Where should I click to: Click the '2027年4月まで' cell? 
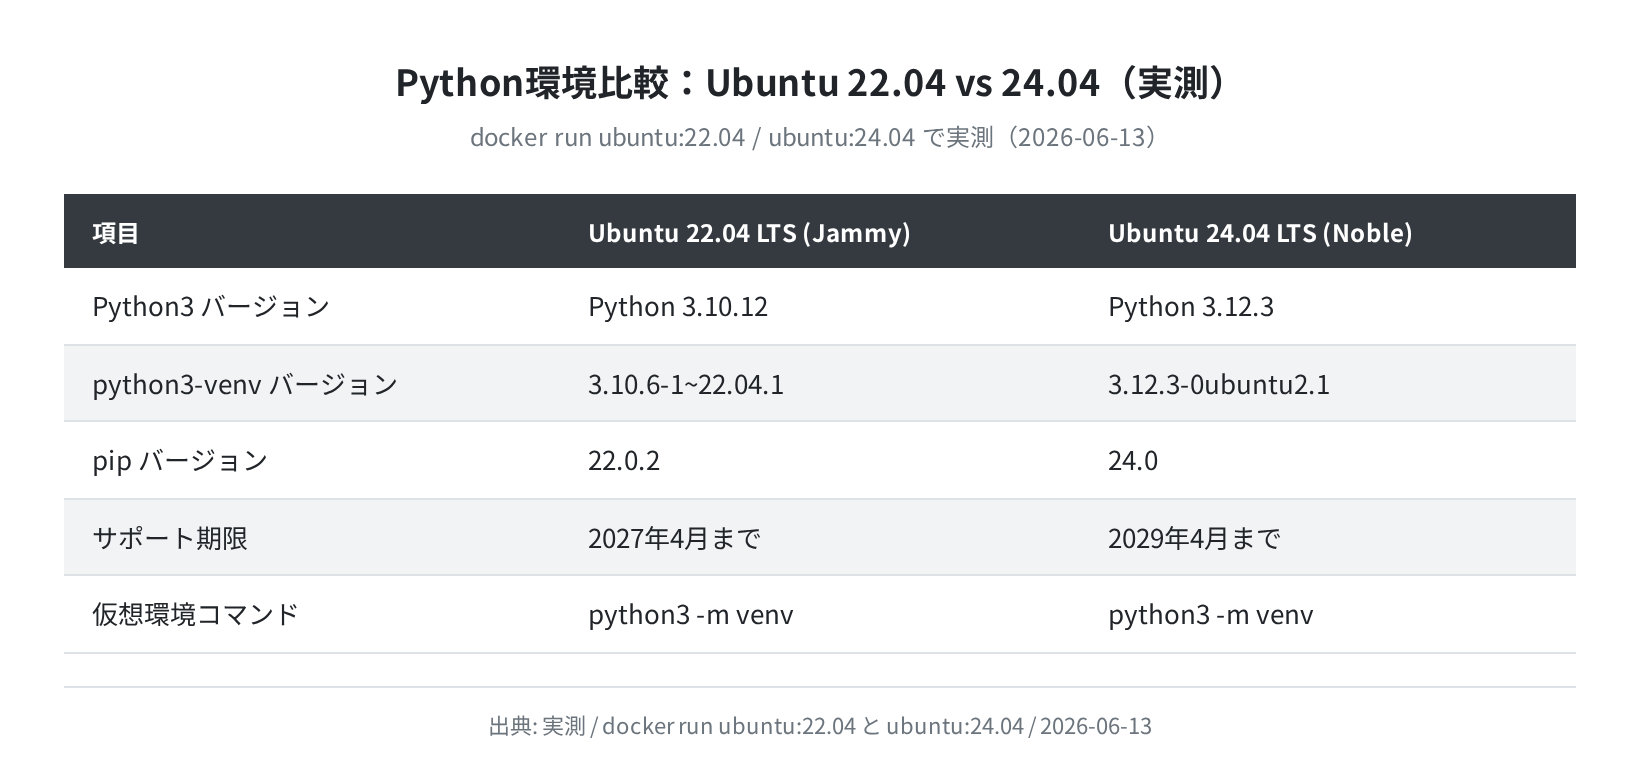coord(674,538)
